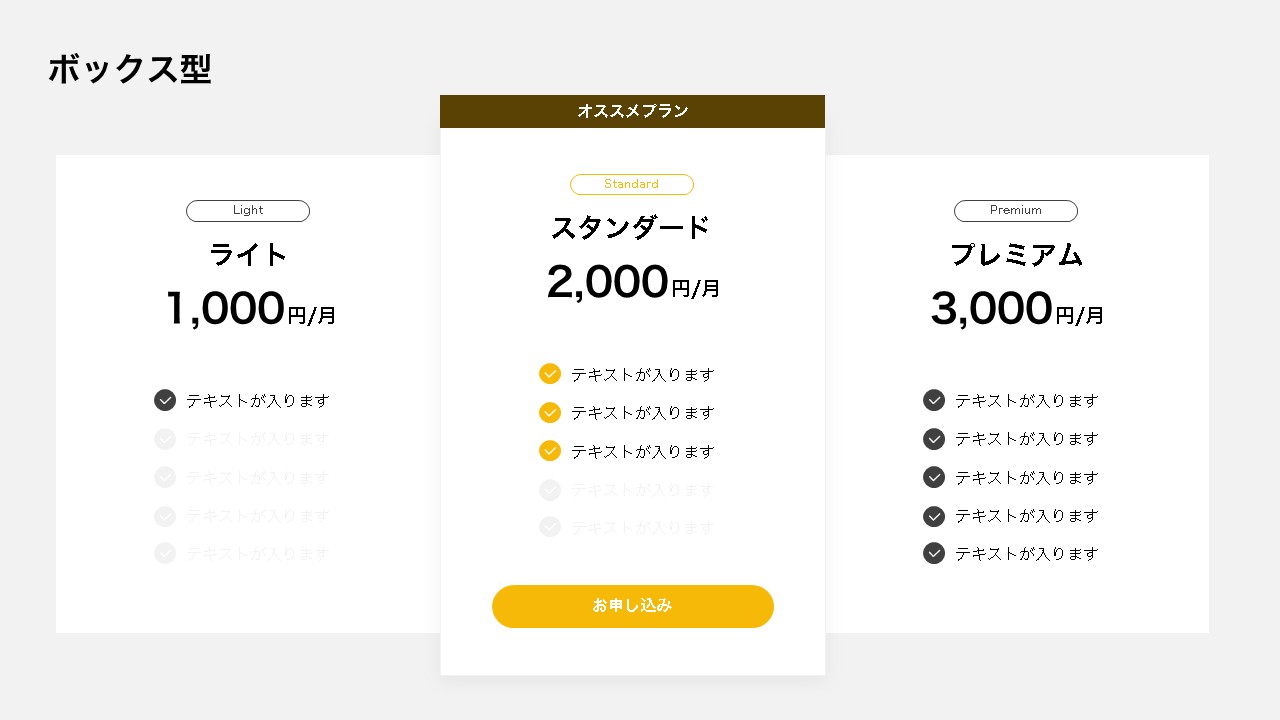This screenshot has height=720, width=1280.
Task: Click the second yellow checkmark in Standard plan
Action: click(x=550, y=412)
